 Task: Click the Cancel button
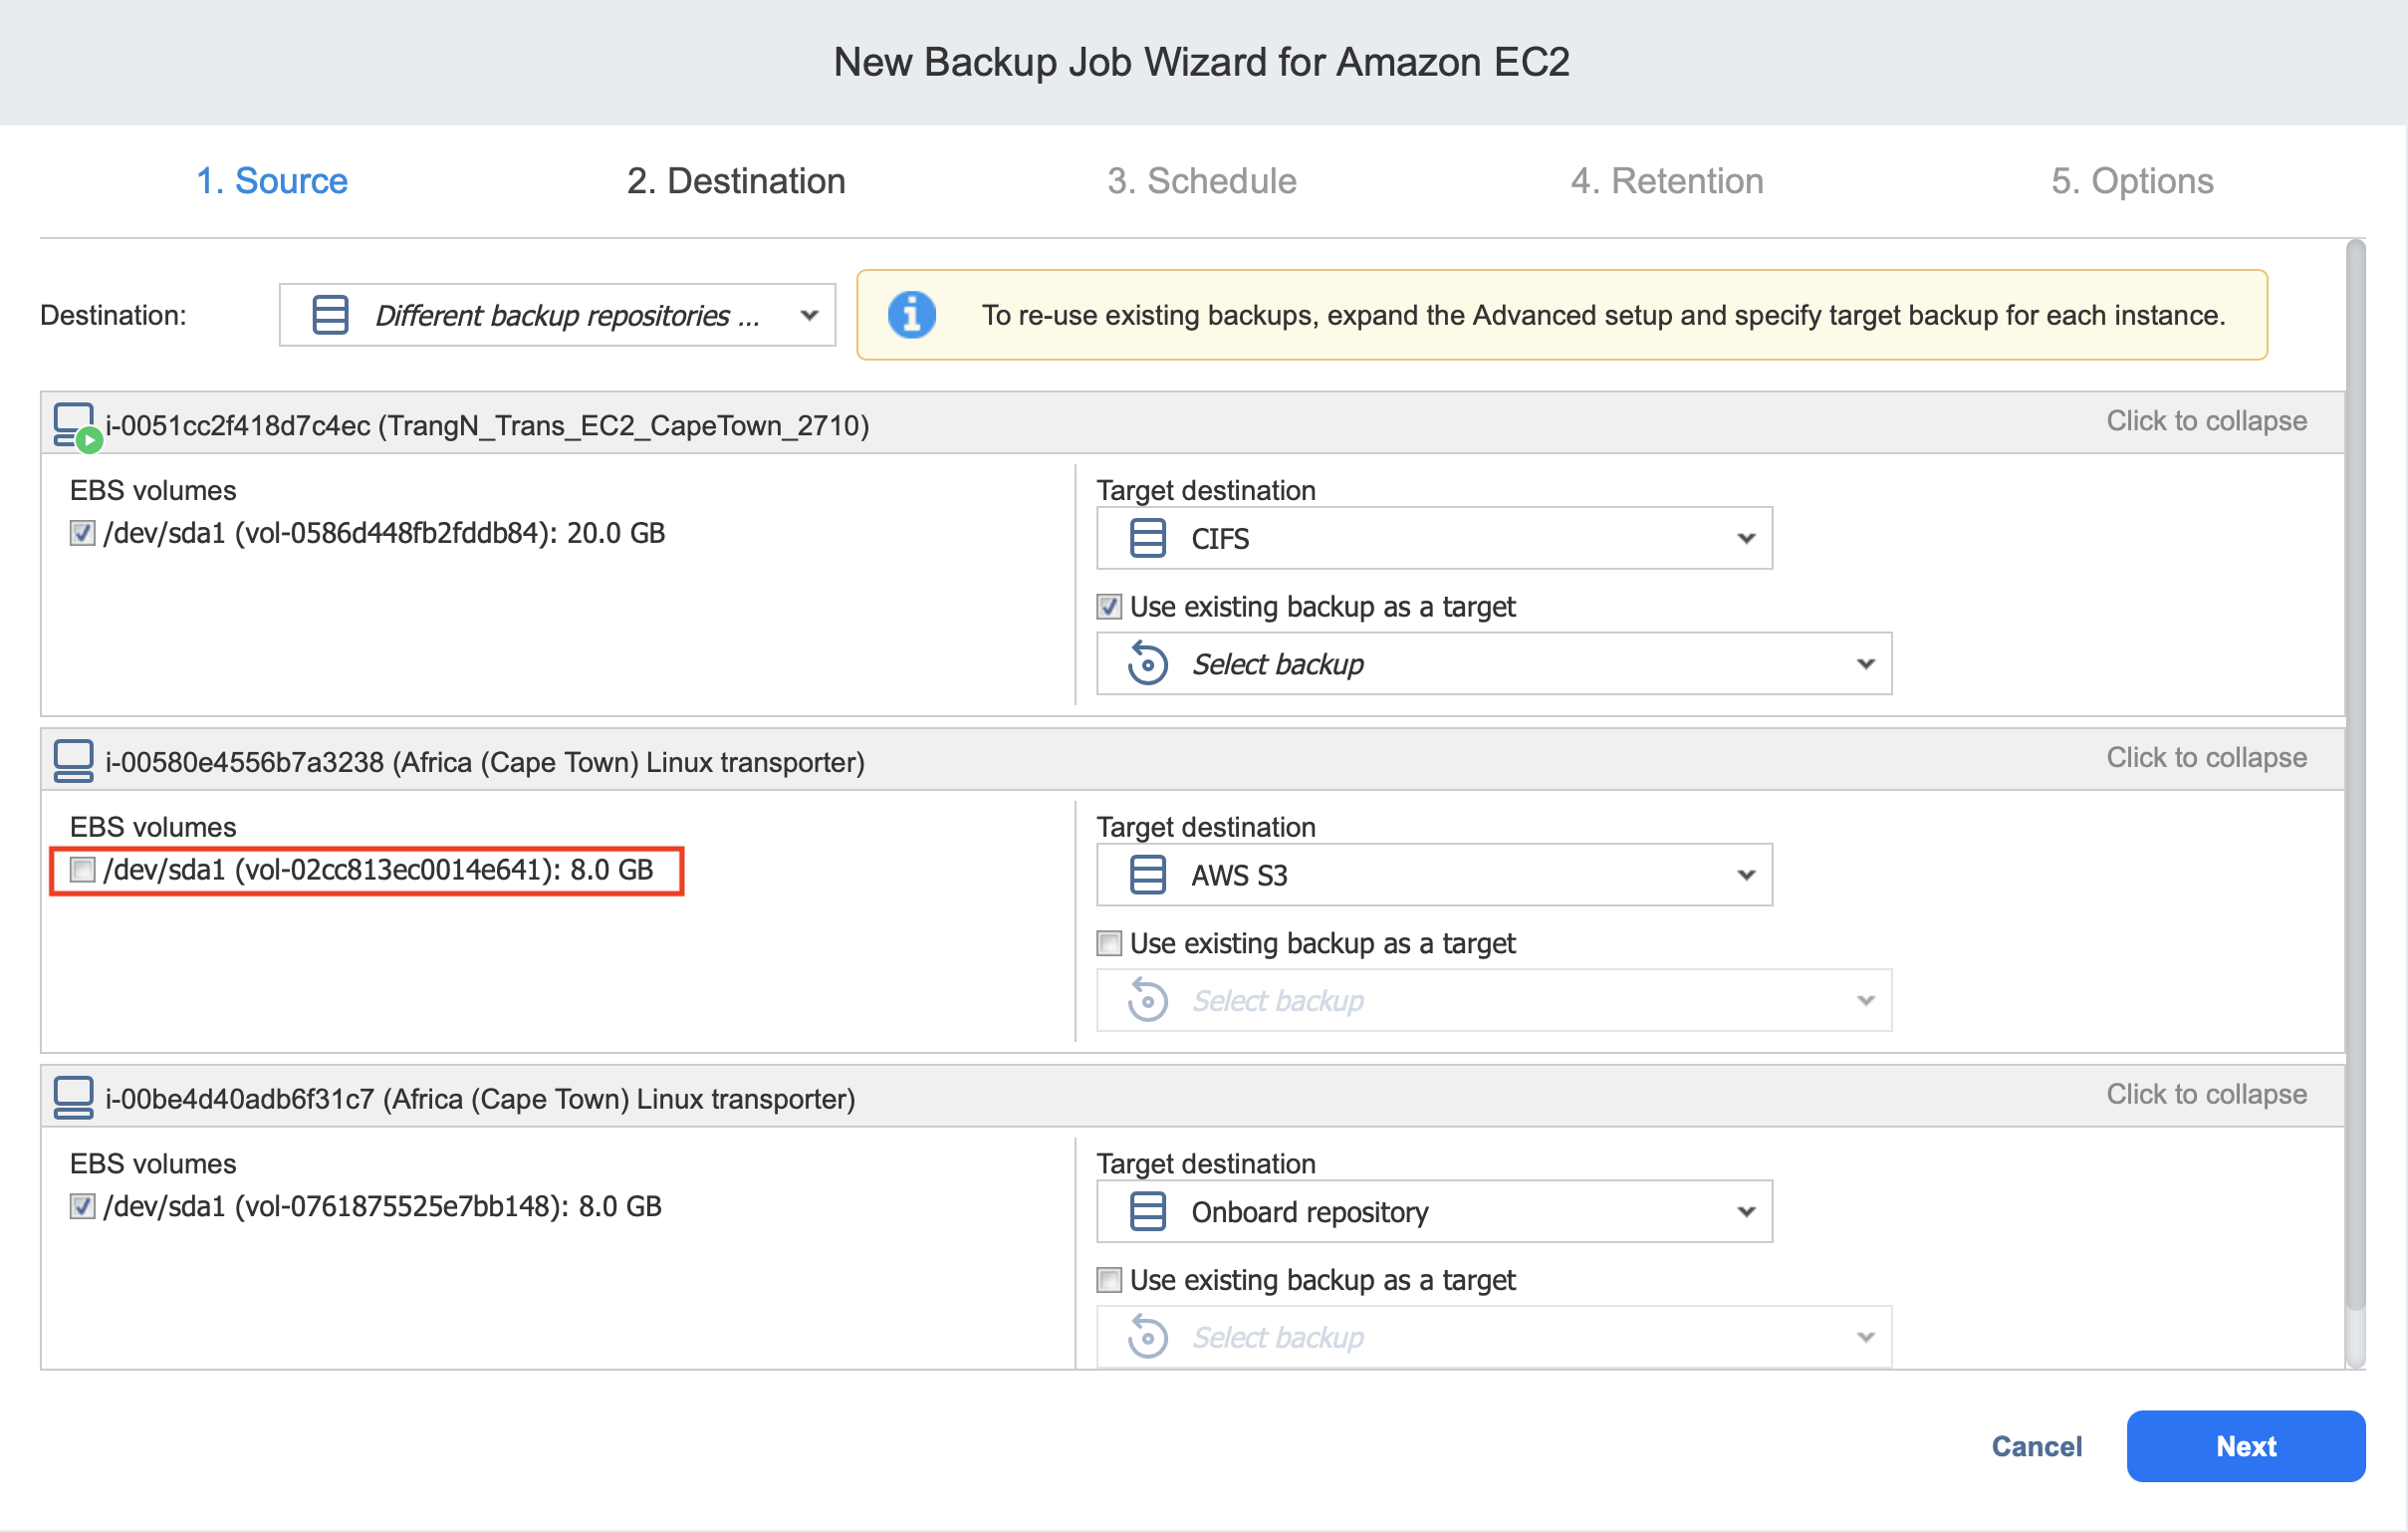tap(2036, 1446)
